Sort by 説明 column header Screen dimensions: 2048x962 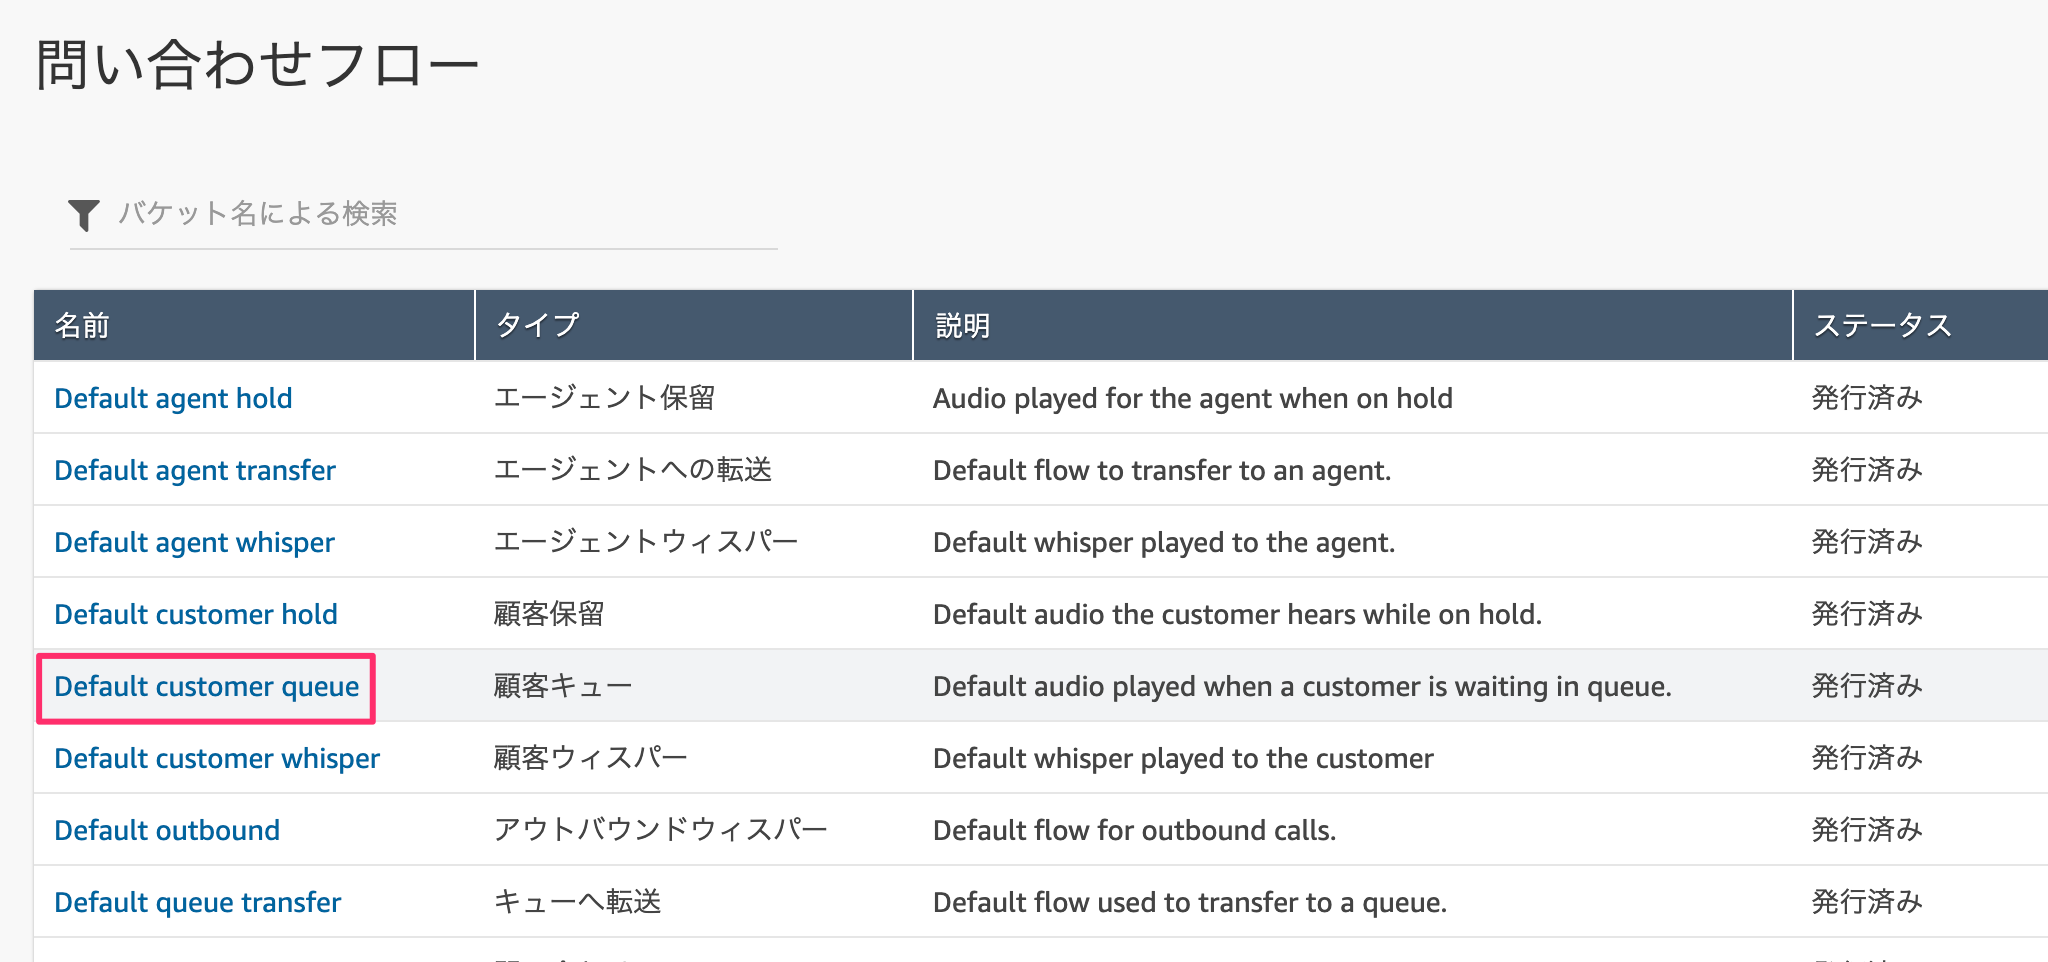(962, 325)
